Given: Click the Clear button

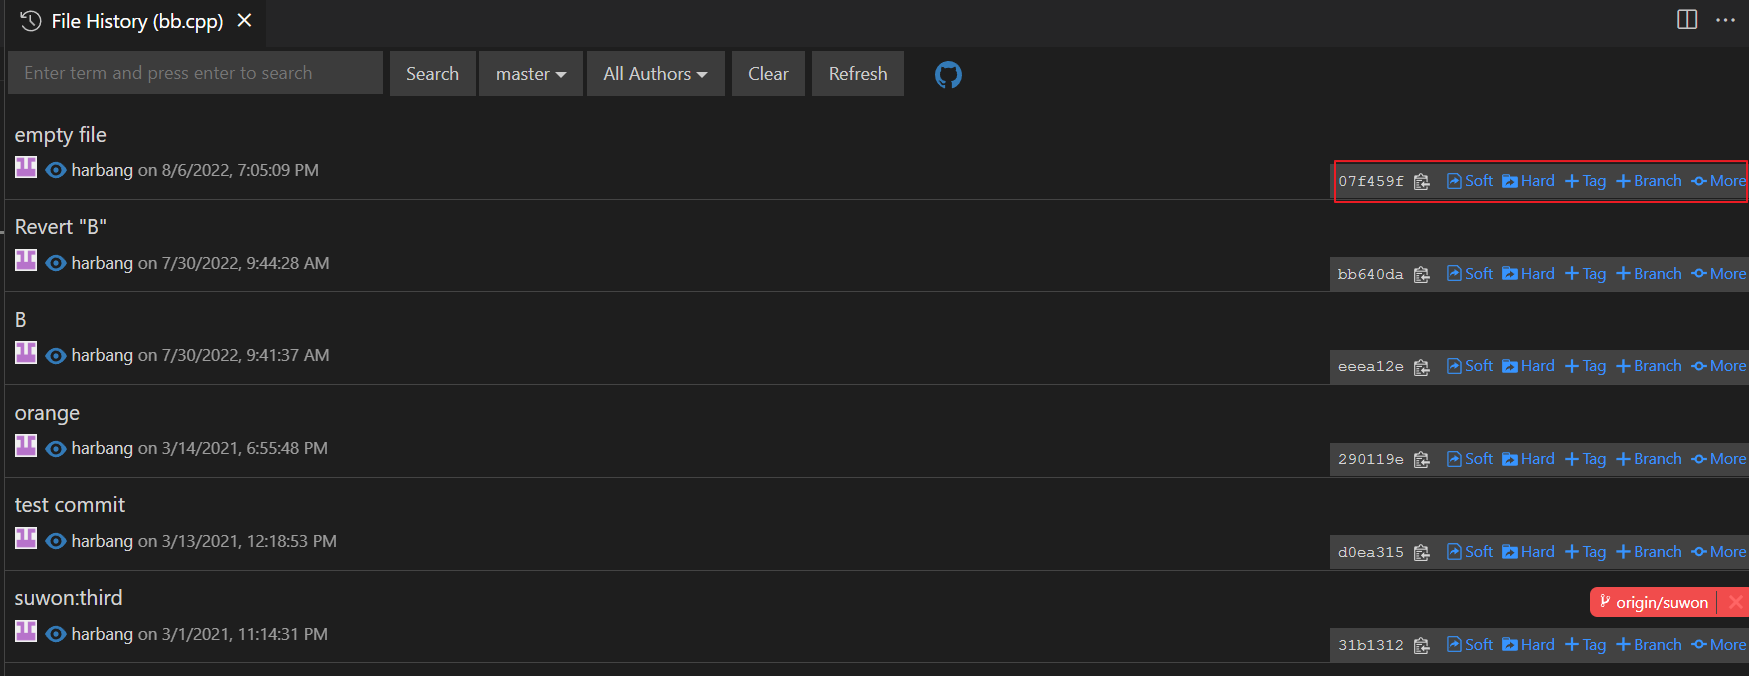Looking at the screenshot, I should [768, 74].
